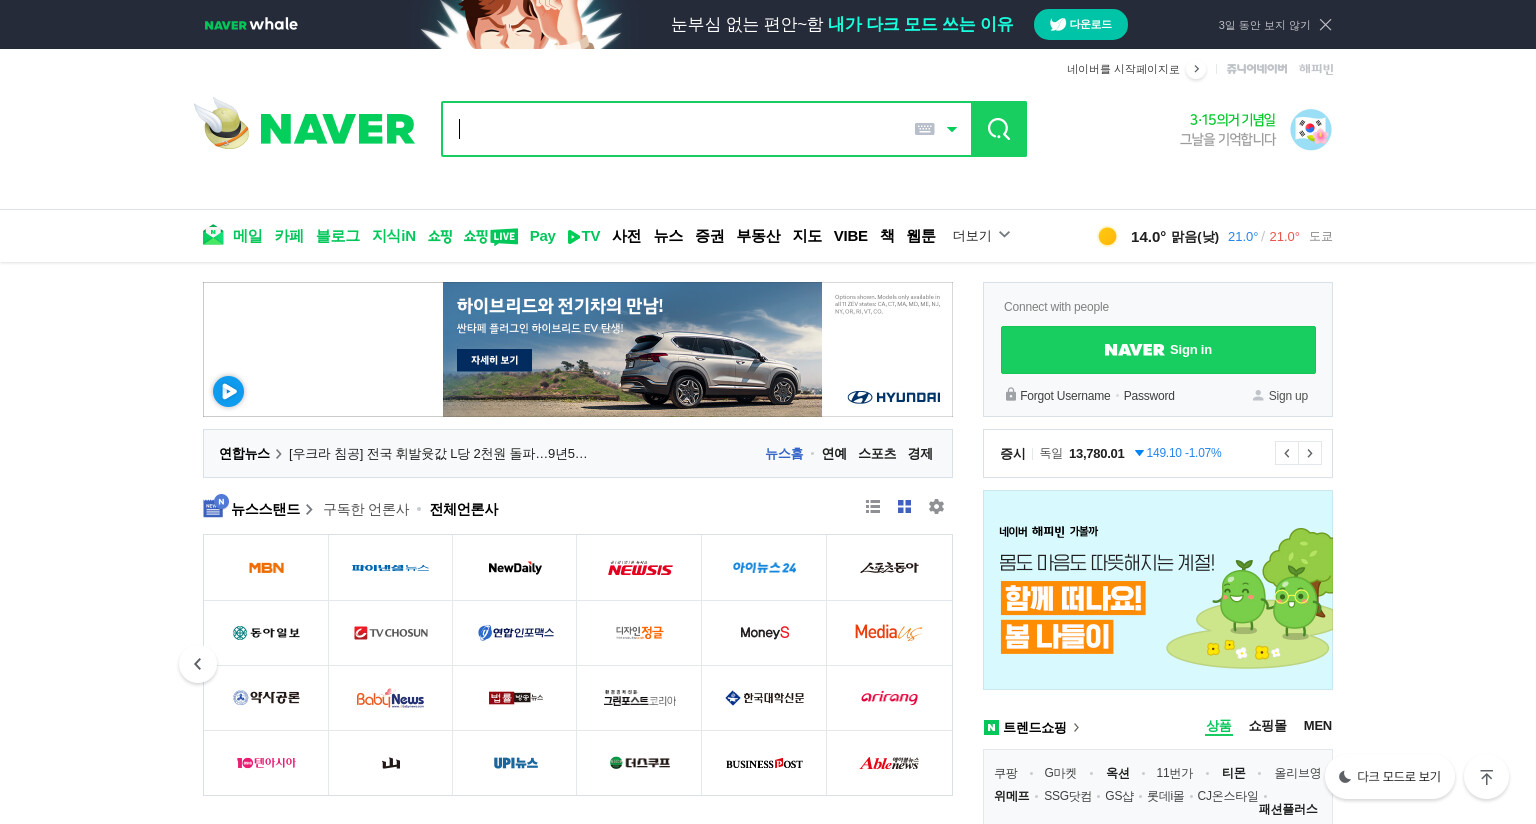1536x824 pixels.
Task: Open the arirang press logo
Action: 889,698
